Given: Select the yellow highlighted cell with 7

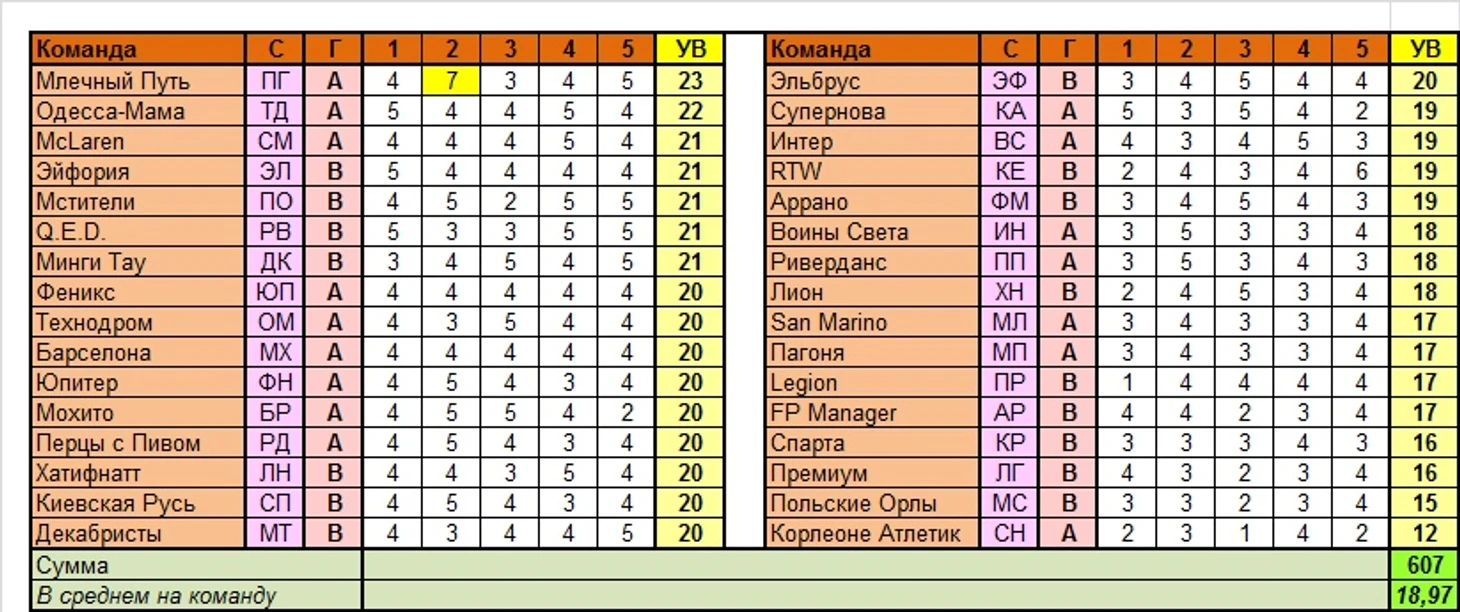Looking at the screenshot, I should point(451,80).
